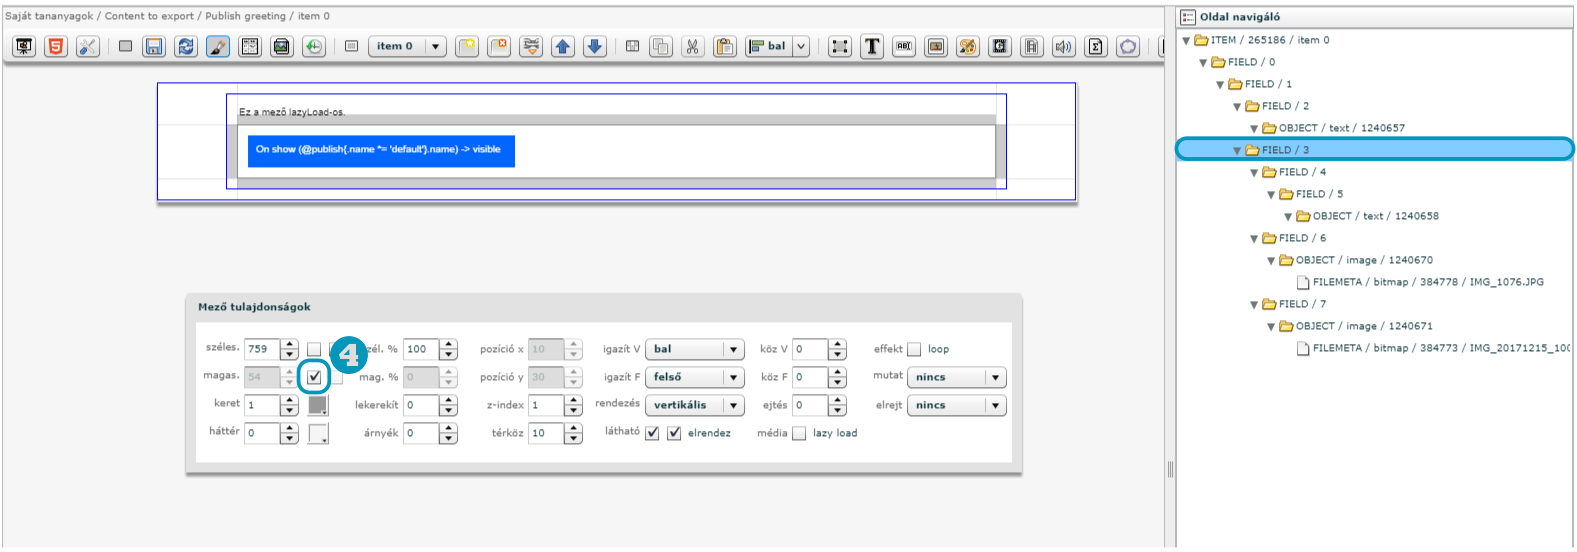Select OBJECT / text / 1240657 node
The width and height of the screenshot is (1577, 552).
[1340, 128]
